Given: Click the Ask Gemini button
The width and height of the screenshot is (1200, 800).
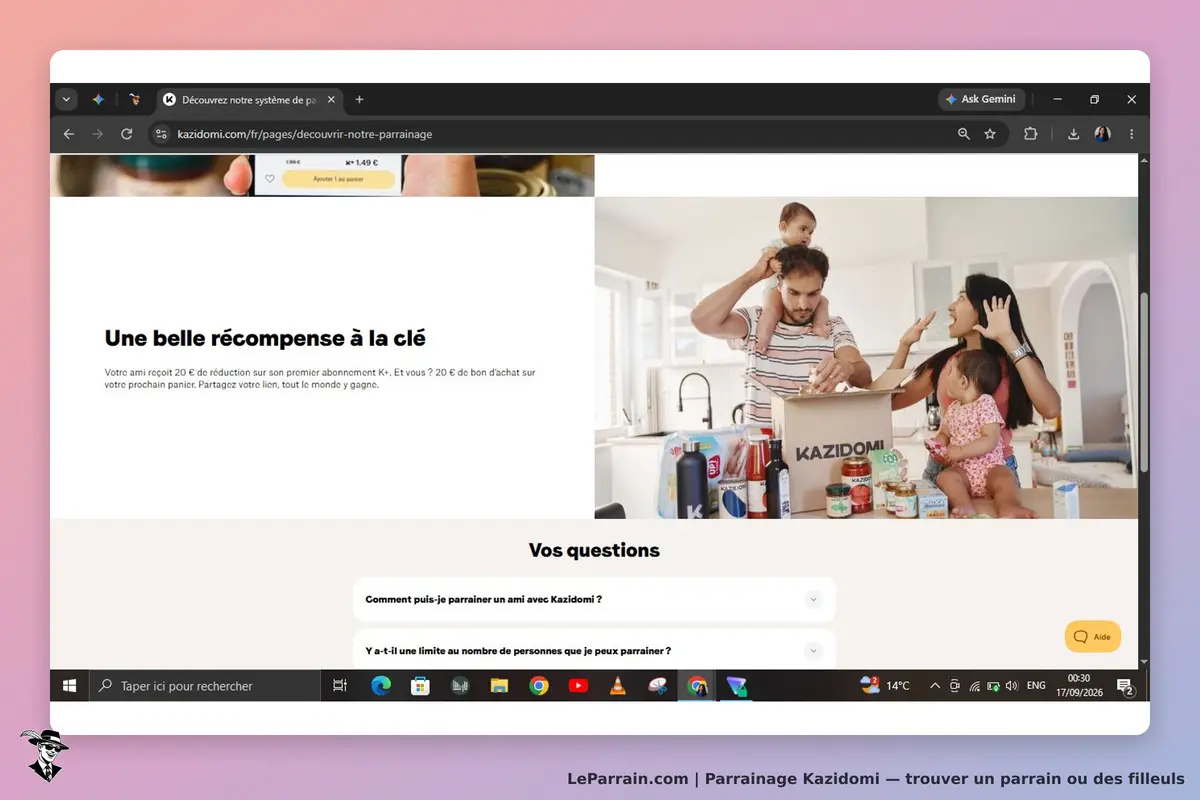Looking at the screenshot, I should coord(981,99).
